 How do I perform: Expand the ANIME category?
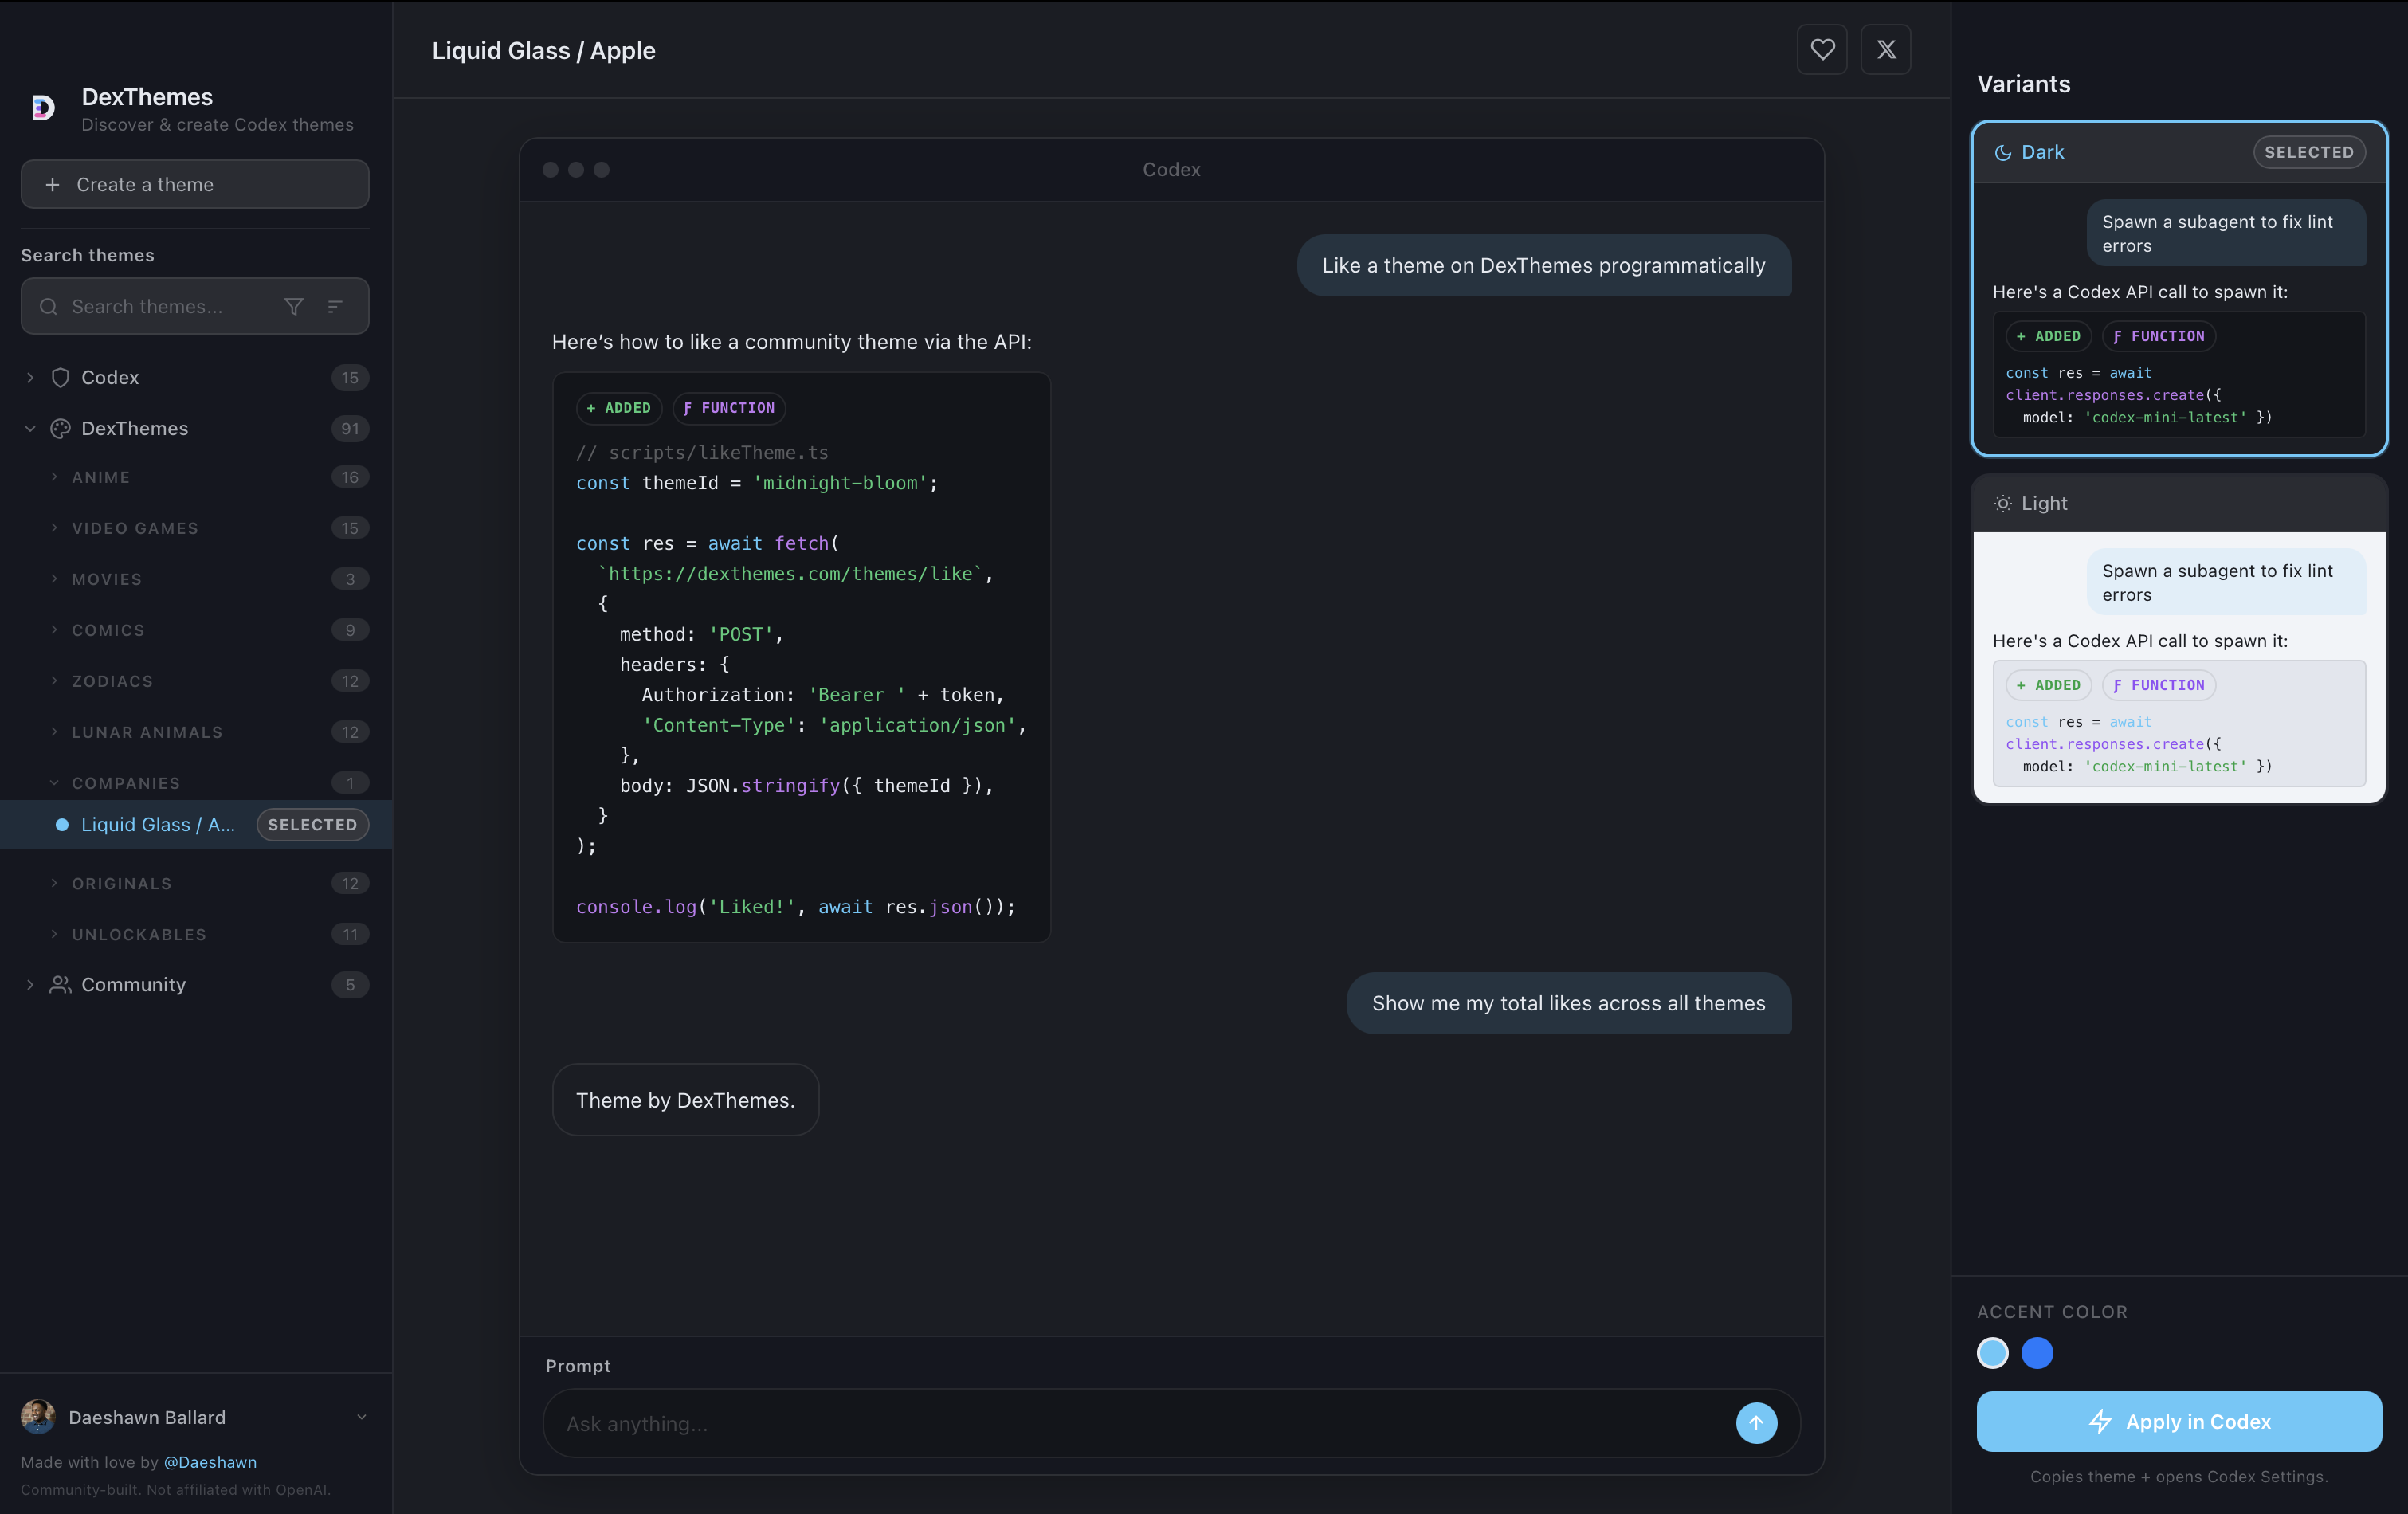click(x=100, y=477)
